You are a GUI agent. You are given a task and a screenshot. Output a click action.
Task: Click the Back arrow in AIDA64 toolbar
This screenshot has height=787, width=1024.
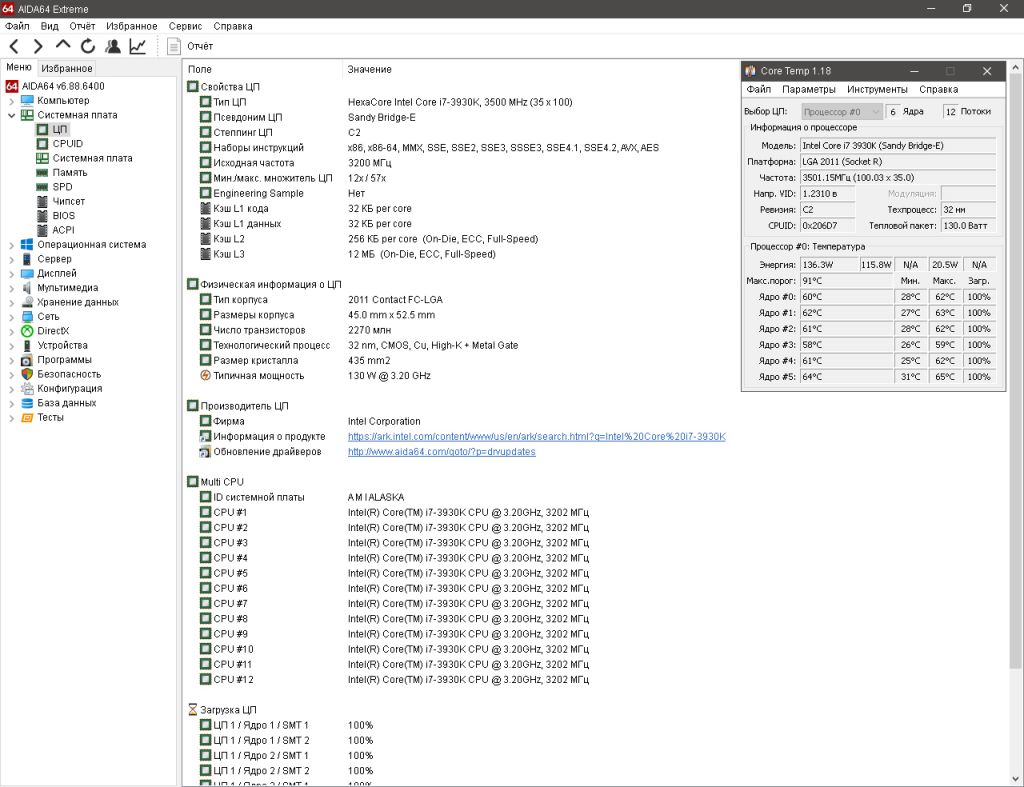pos(14,46)
